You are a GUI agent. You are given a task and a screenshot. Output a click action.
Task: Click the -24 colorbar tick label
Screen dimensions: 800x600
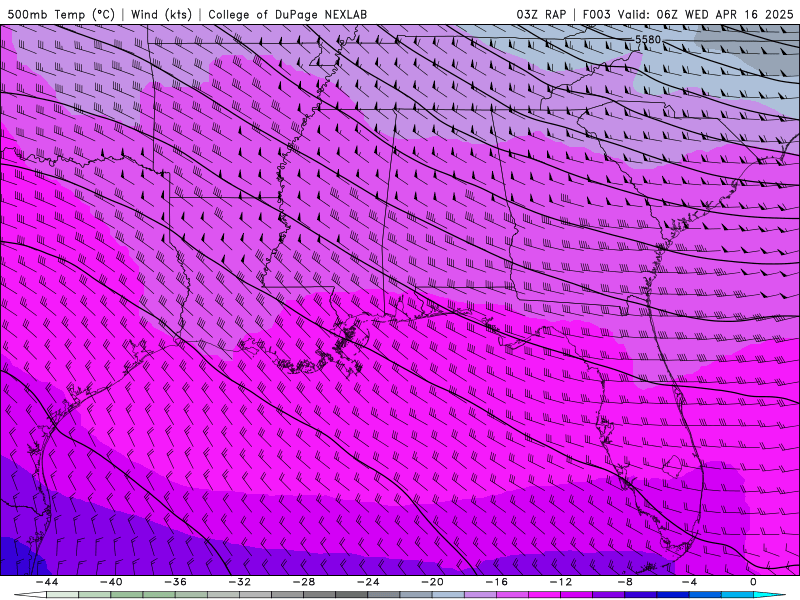[368, 582]
